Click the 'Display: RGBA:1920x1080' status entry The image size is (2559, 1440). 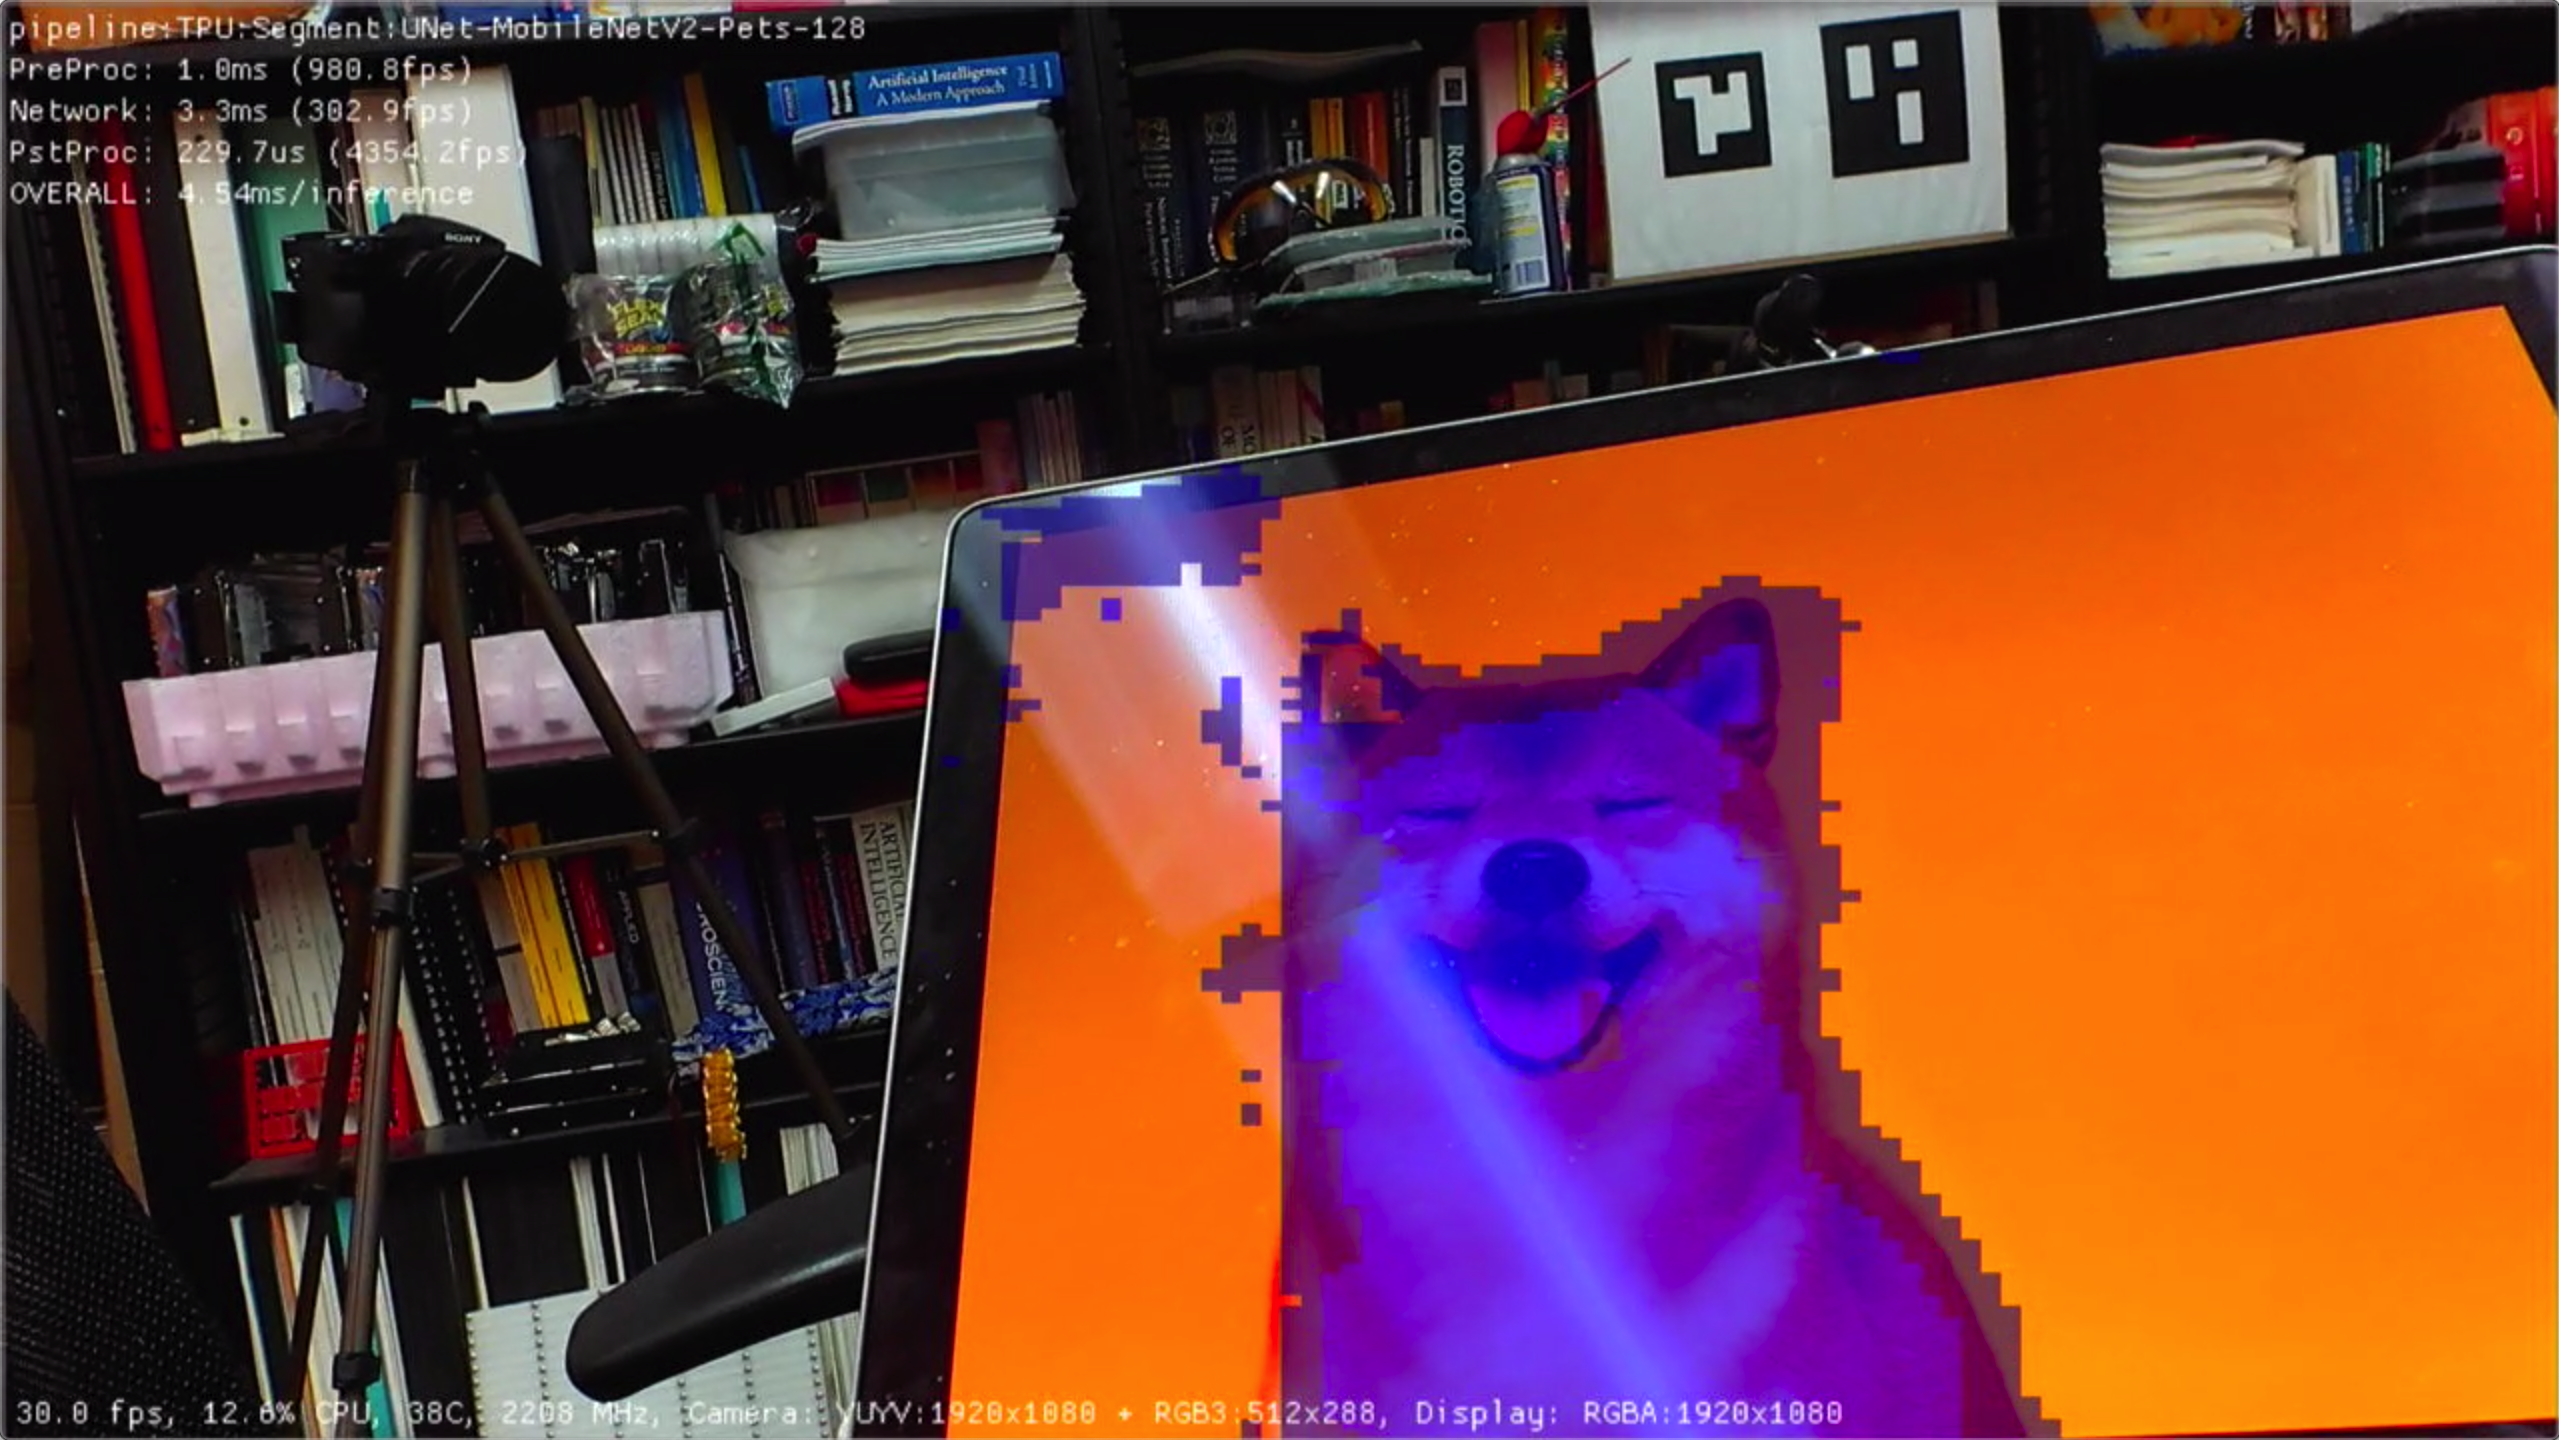click(x=1628, y=1413)
